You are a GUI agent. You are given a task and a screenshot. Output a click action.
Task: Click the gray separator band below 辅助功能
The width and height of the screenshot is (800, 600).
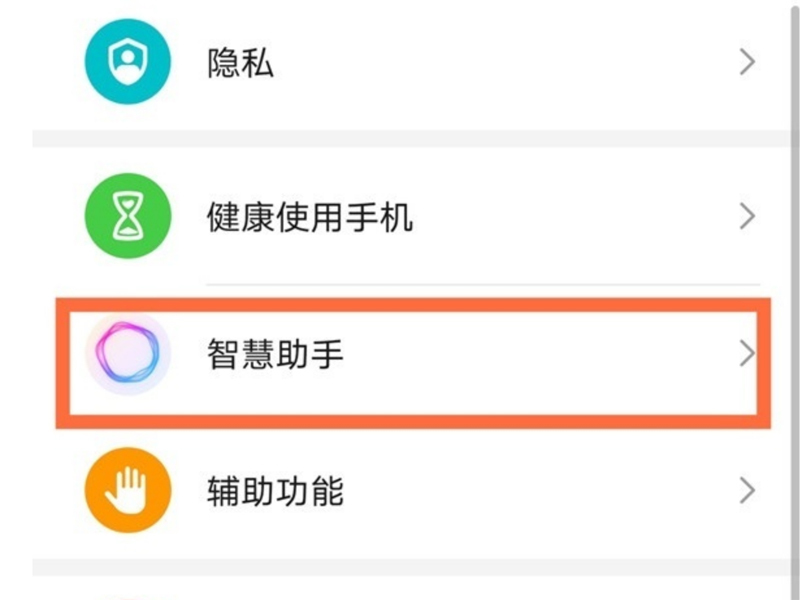point(400,566)
